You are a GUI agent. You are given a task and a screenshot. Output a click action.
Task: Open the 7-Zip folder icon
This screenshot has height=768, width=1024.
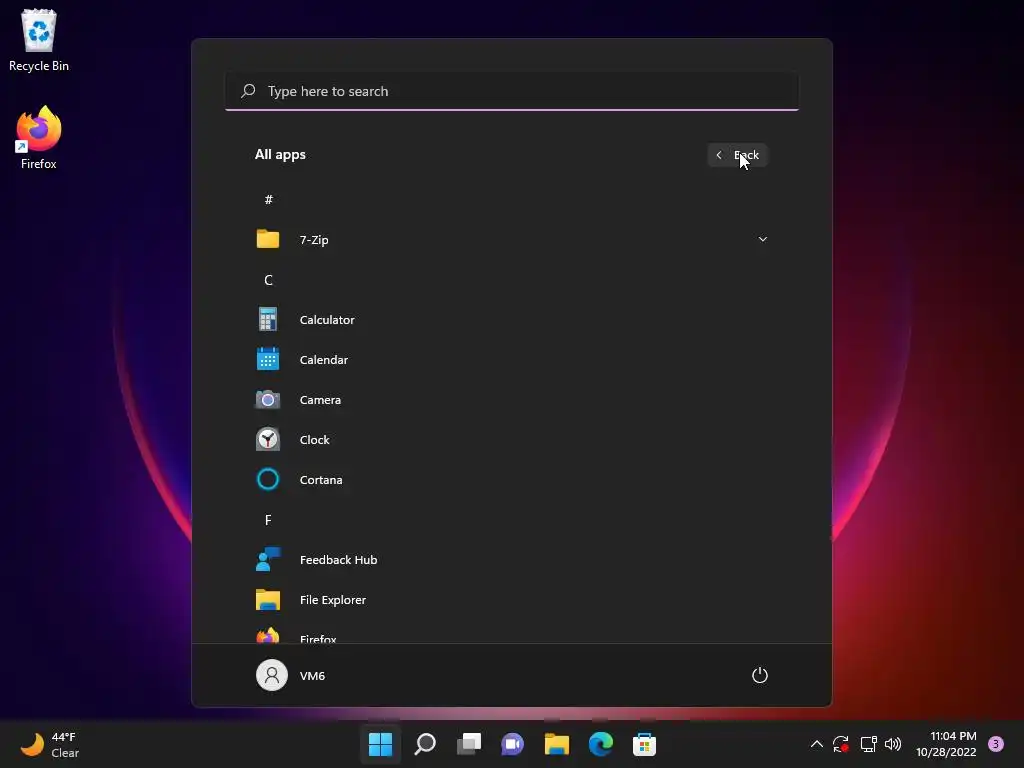[x=268, y=239]
